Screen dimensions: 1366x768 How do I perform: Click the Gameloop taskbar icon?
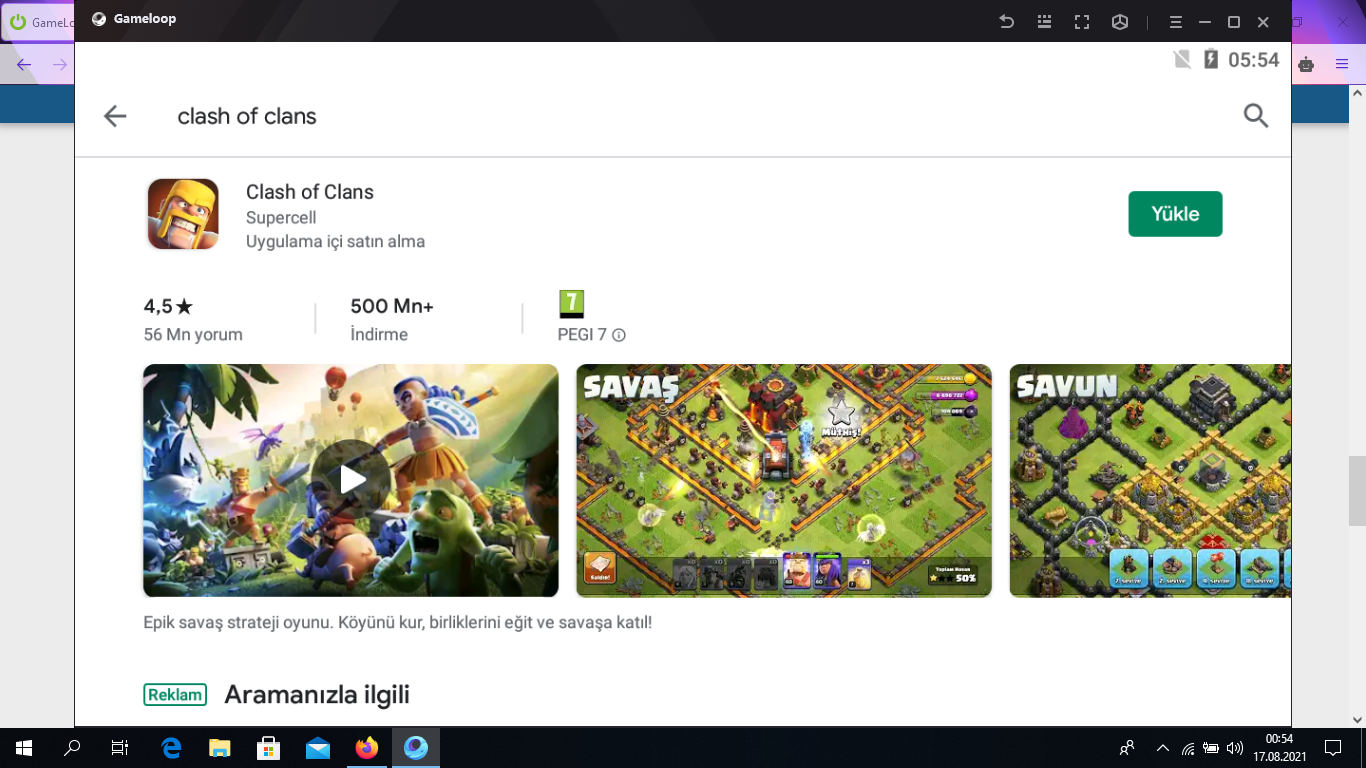coord(416,747)
